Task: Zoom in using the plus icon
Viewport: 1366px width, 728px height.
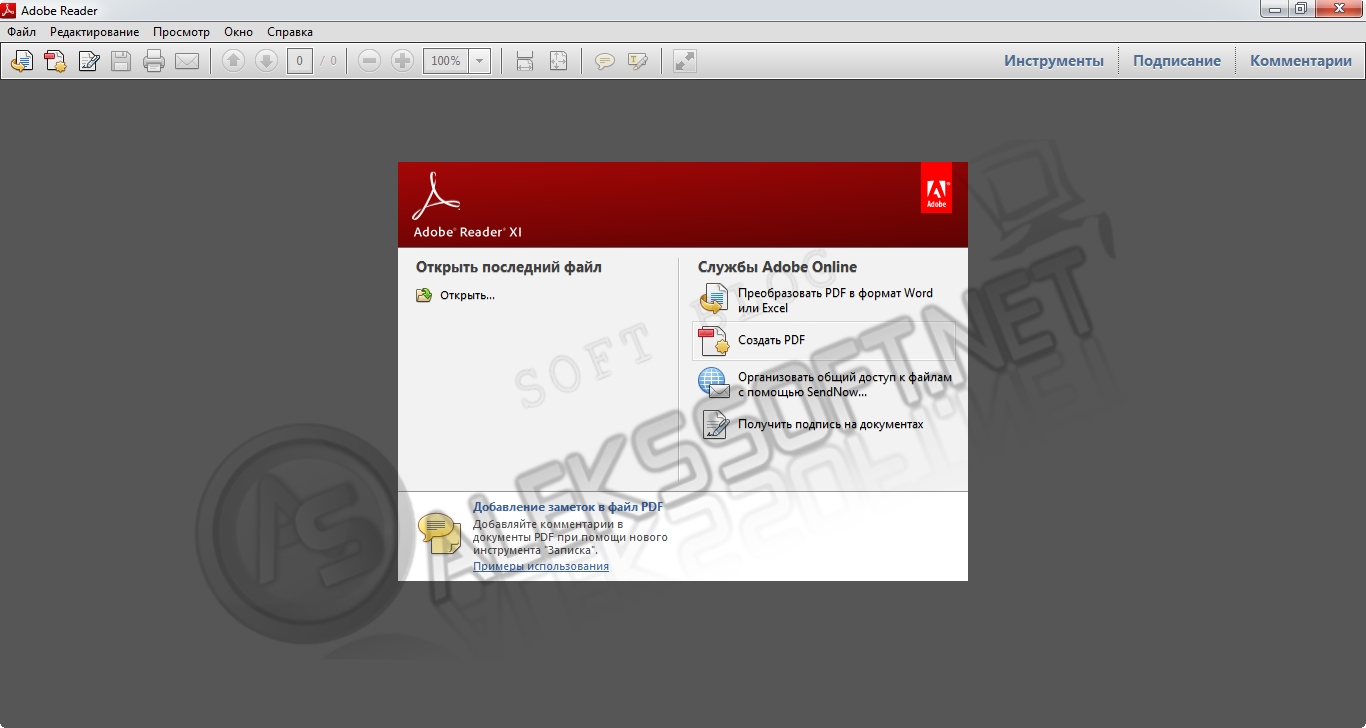Action: (x=402, y=61)
